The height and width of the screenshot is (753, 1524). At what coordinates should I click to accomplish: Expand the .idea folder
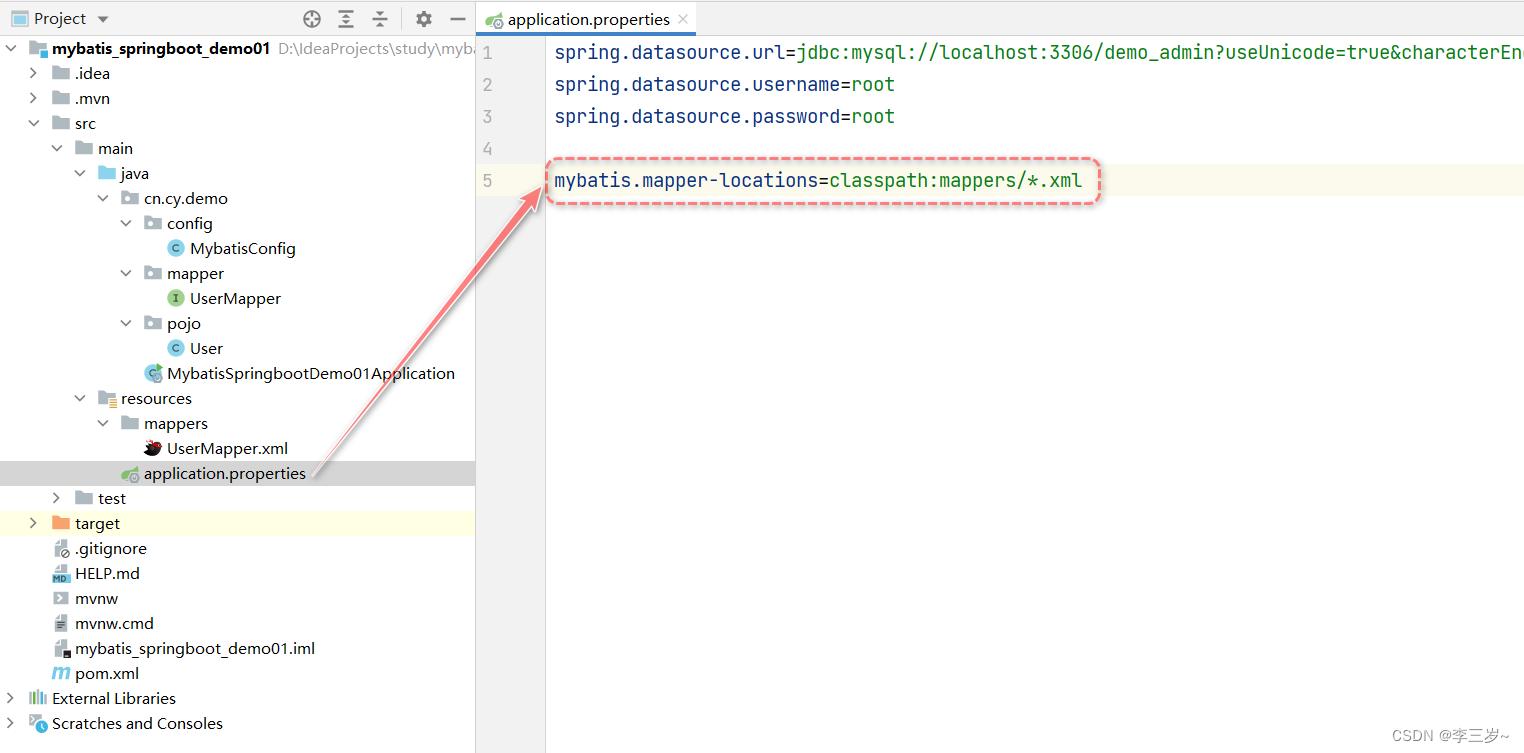pos(34,73)
